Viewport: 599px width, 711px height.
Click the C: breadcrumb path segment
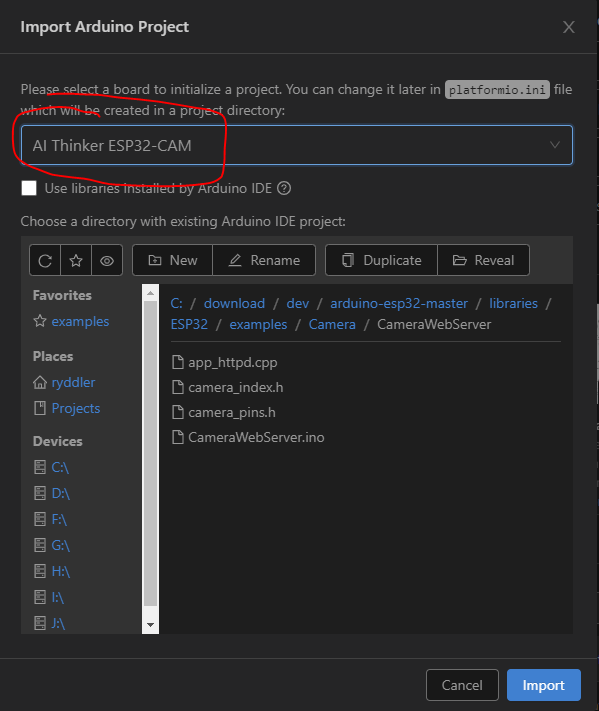point(176,303)
